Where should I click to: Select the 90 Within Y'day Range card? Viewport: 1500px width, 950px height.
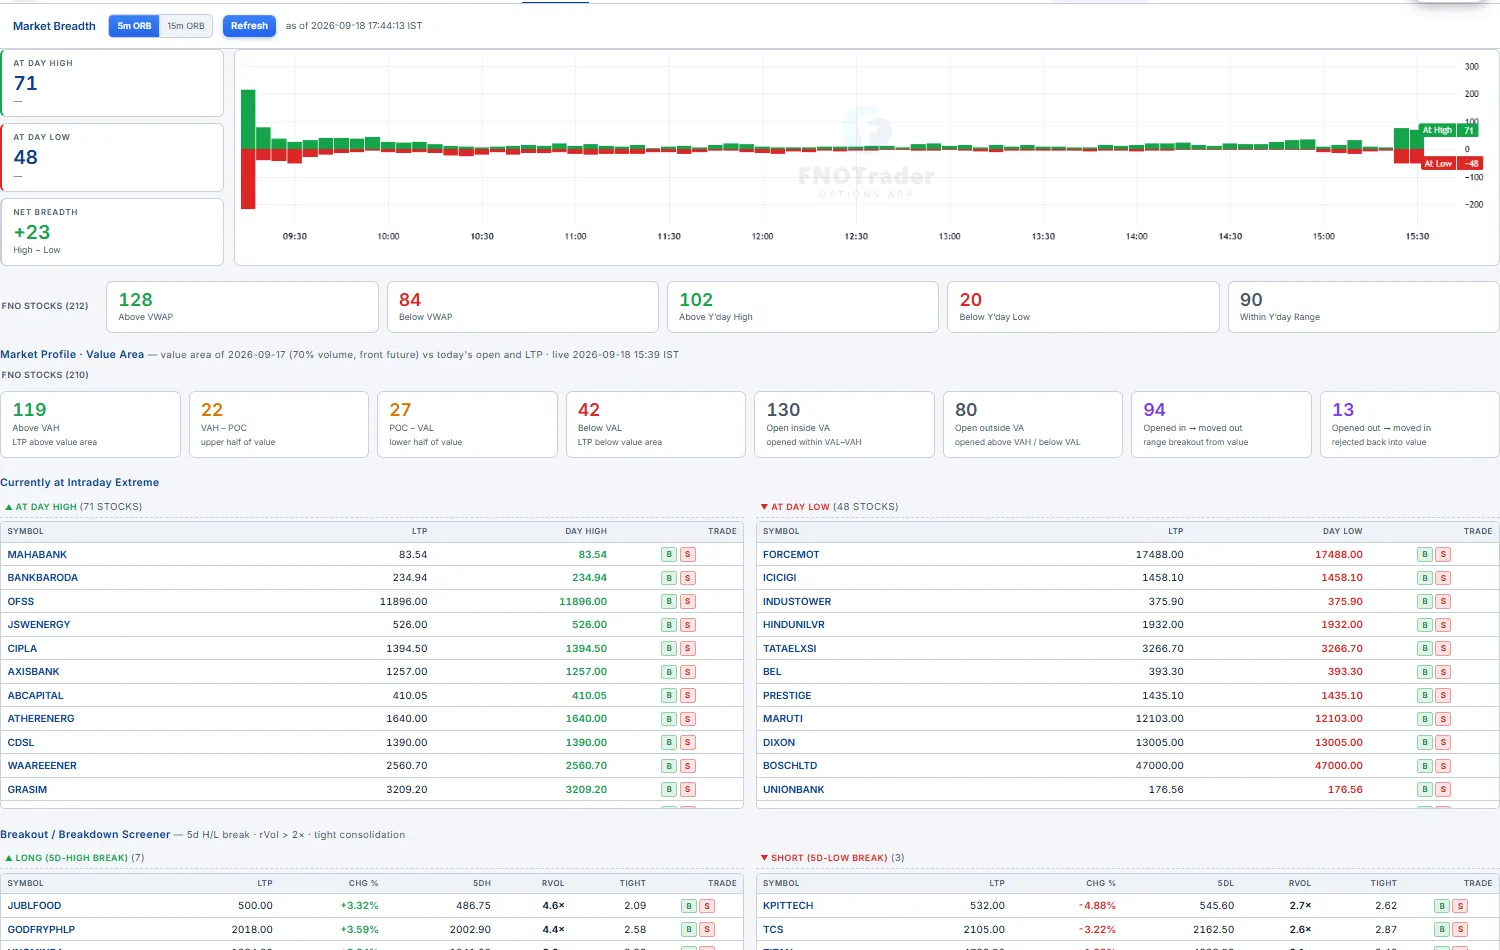(x=1363, y=306)
